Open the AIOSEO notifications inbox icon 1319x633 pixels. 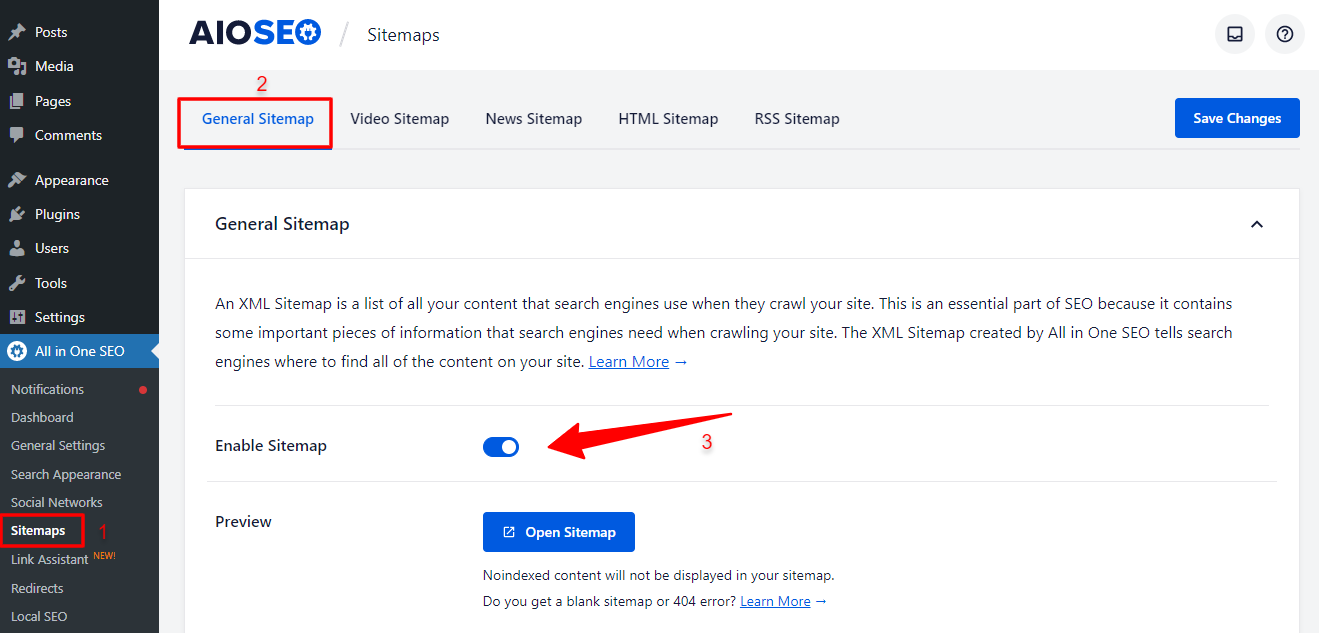1235,34
